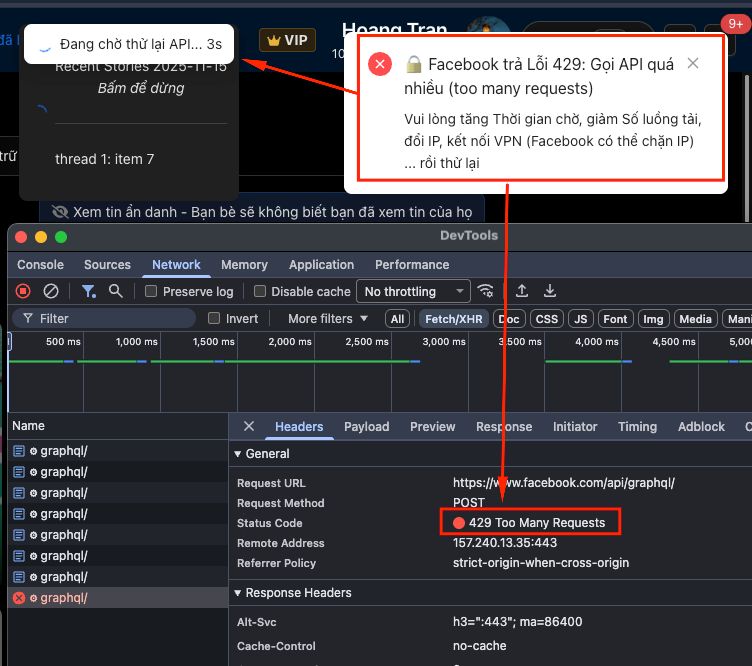Screen dimensions: 752x666
Task: Toggle the JS type filter
Action: tap(580, 319)
